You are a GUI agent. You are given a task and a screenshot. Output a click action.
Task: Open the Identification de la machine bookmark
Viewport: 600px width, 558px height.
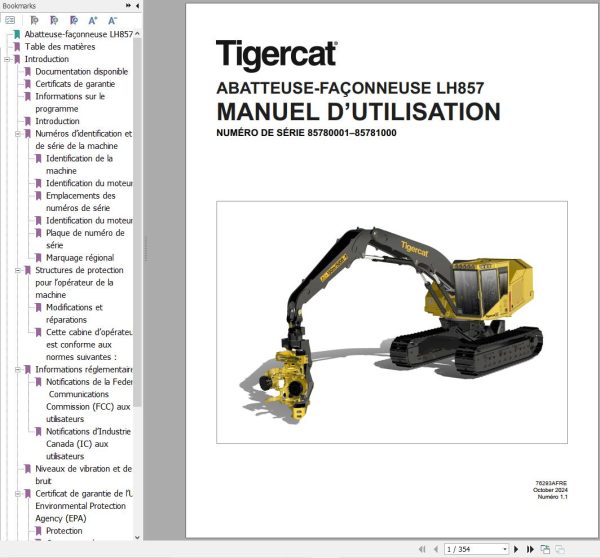(79, 165)
